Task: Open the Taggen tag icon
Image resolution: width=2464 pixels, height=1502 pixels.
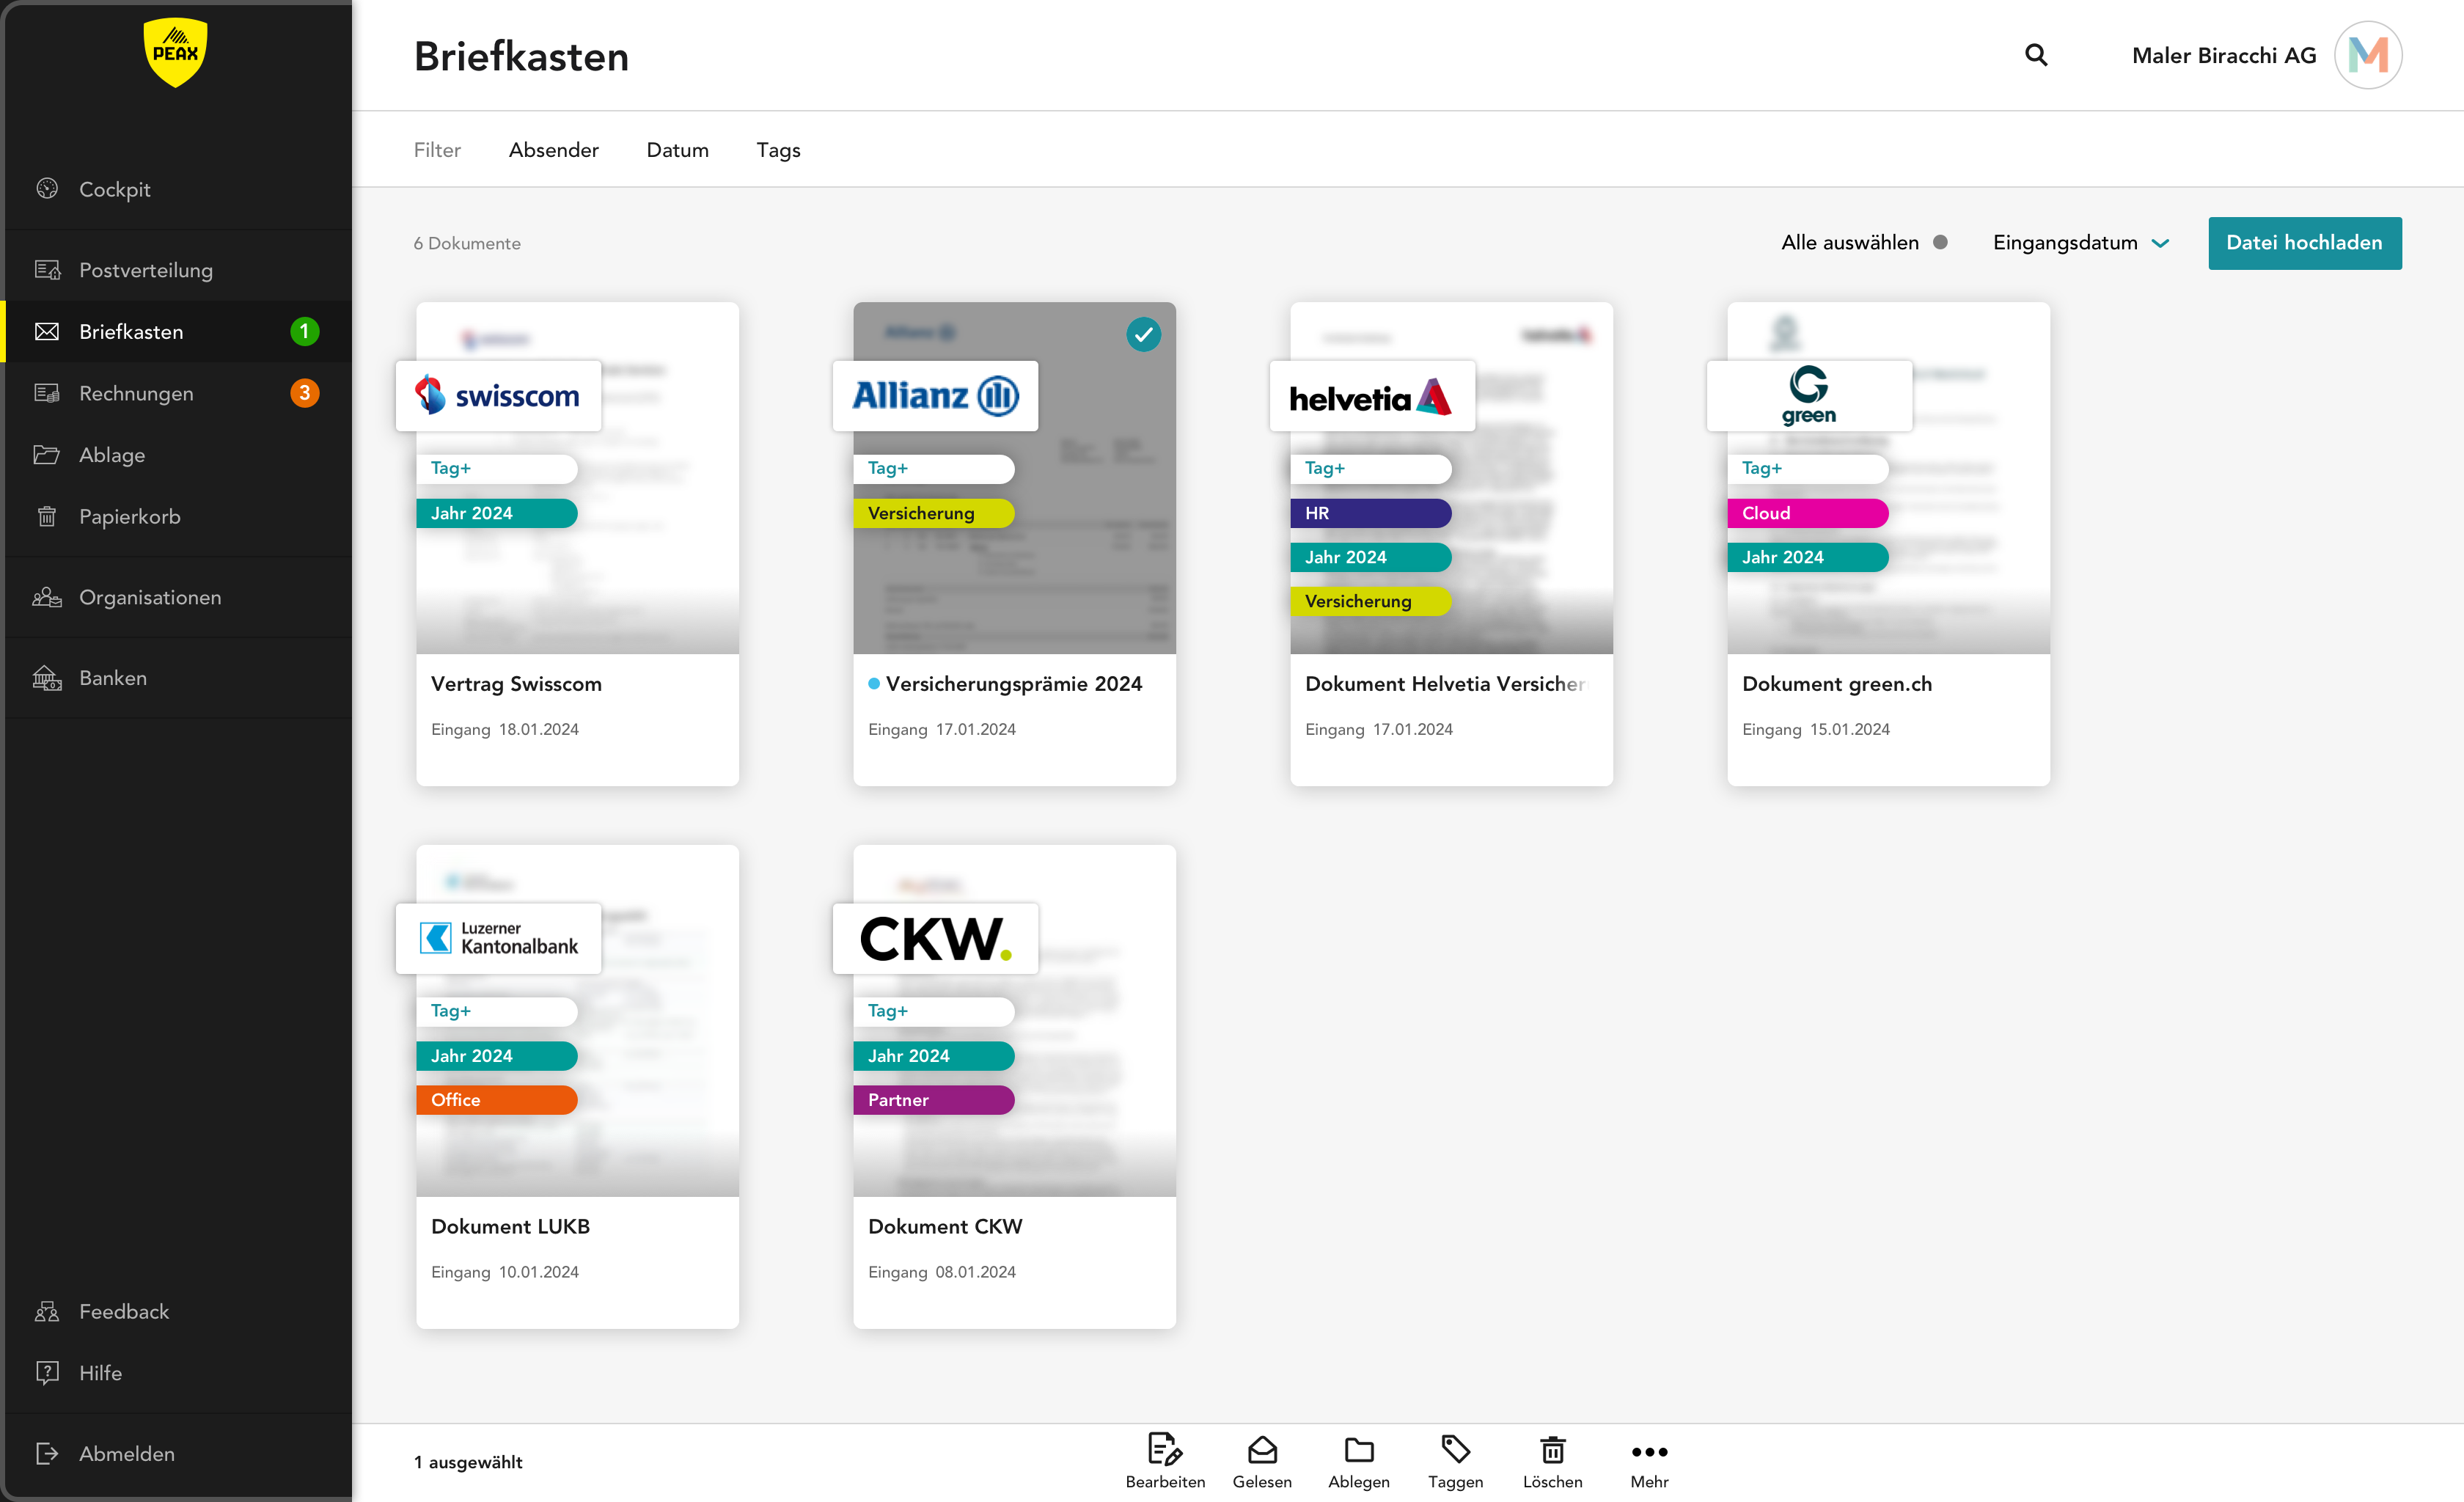Action: click(1455, 1450)
